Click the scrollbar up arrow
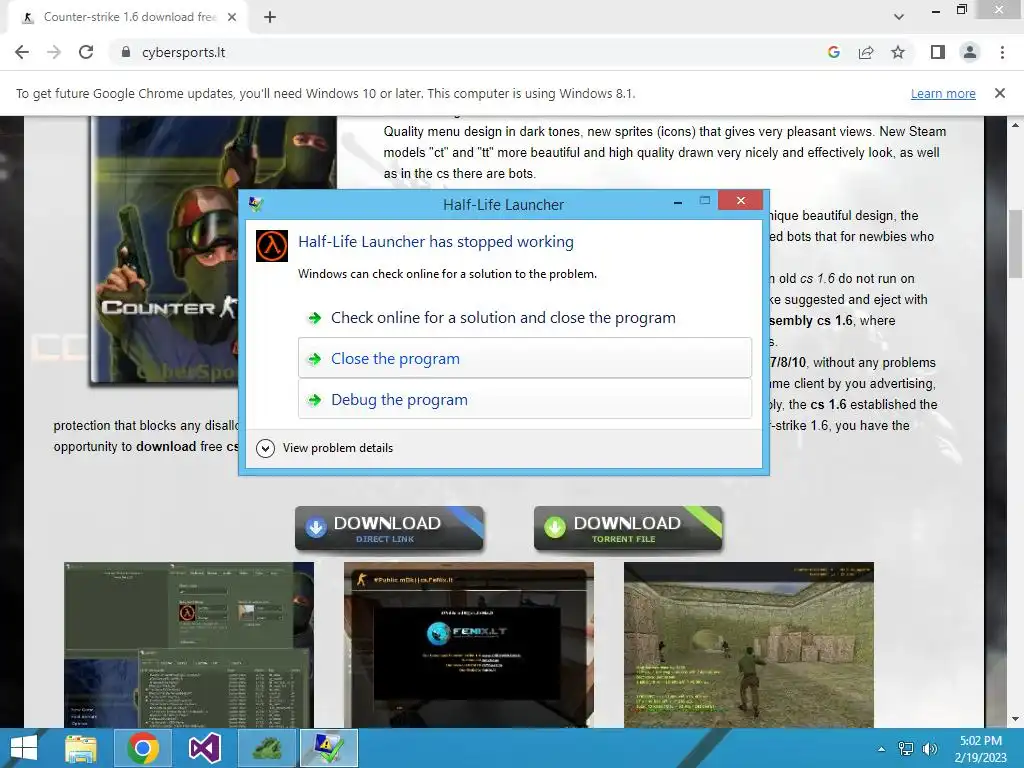This screenshot has height=768, width=1024. 1016,124
